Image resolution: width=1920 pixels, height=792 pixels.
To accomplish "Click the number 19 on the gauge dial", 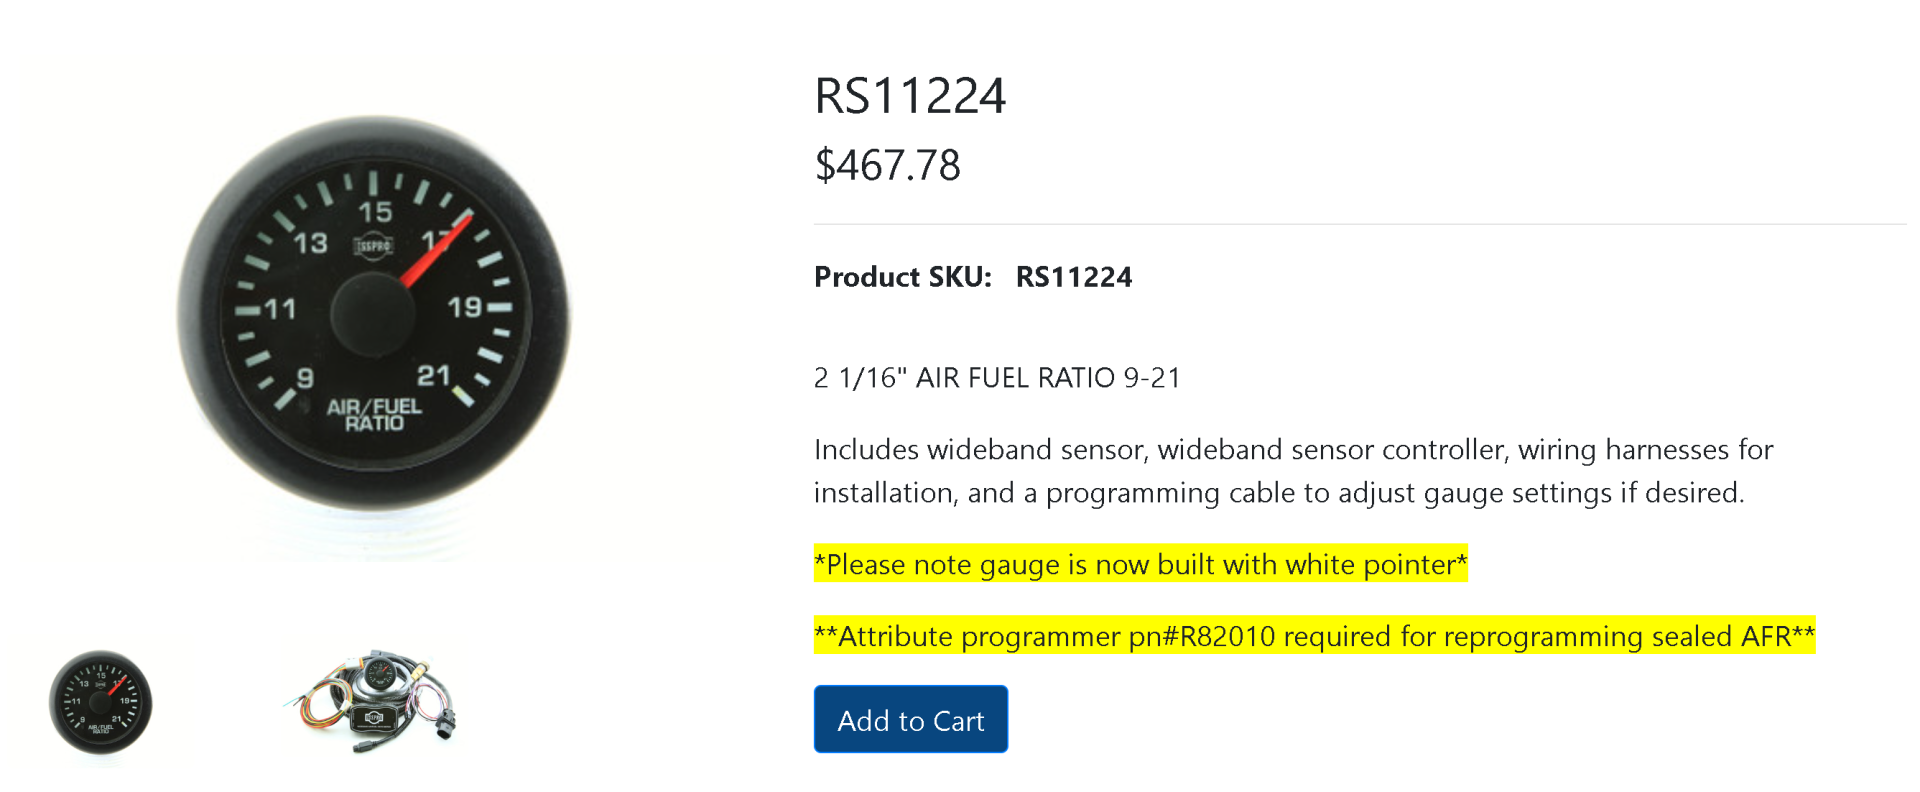I will 464,307.
